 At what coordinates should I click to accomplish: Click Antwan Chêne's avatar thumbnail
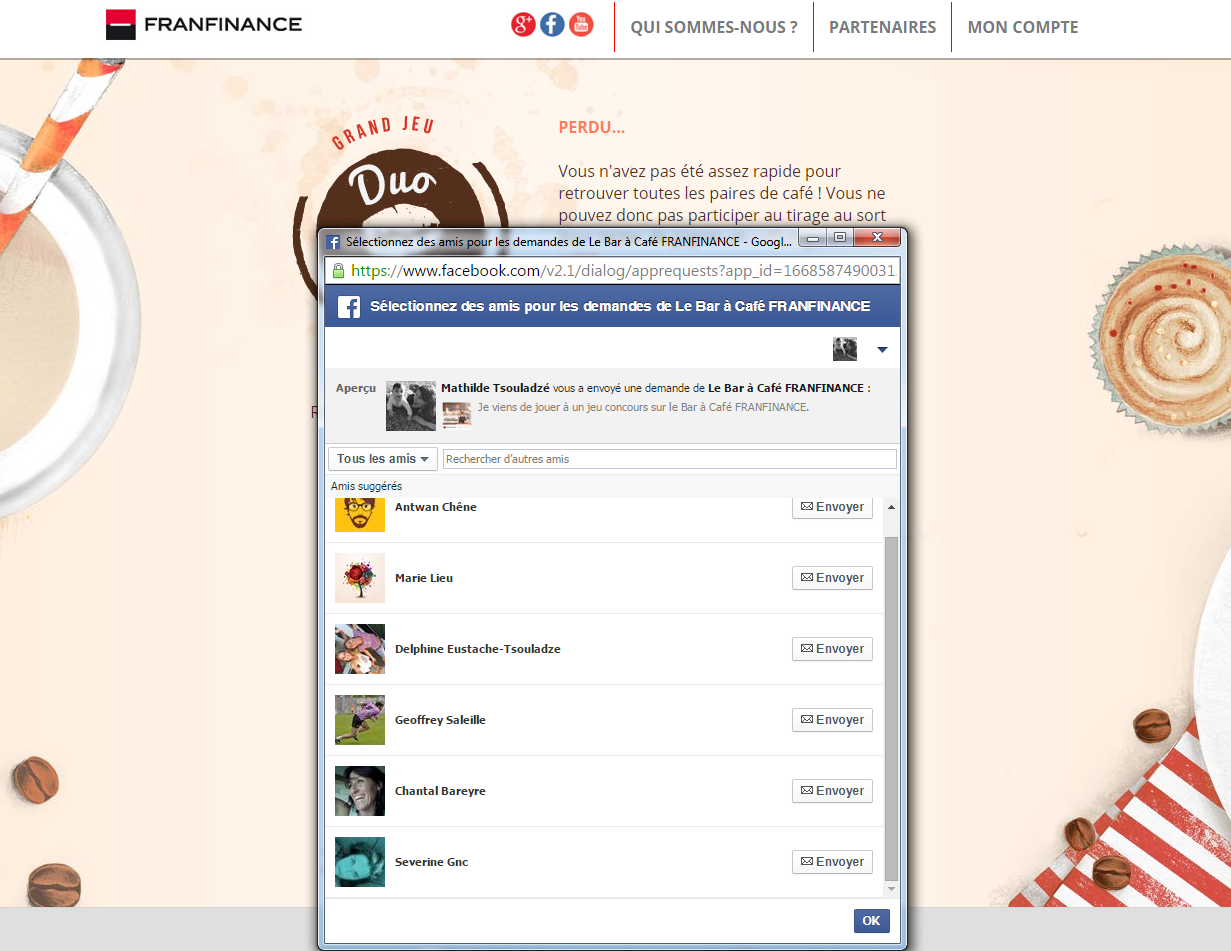tap(360, 514)
